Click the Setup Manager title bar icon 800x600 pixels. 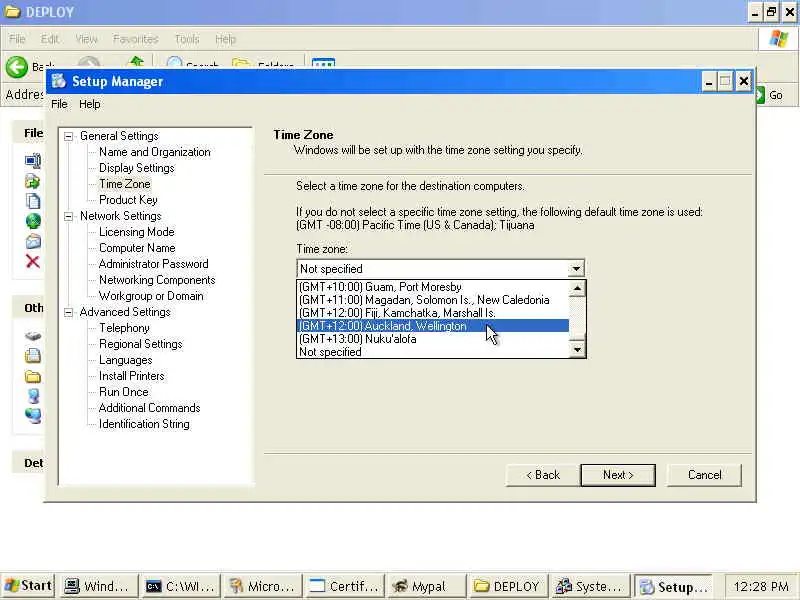click(x=59, y=81)
